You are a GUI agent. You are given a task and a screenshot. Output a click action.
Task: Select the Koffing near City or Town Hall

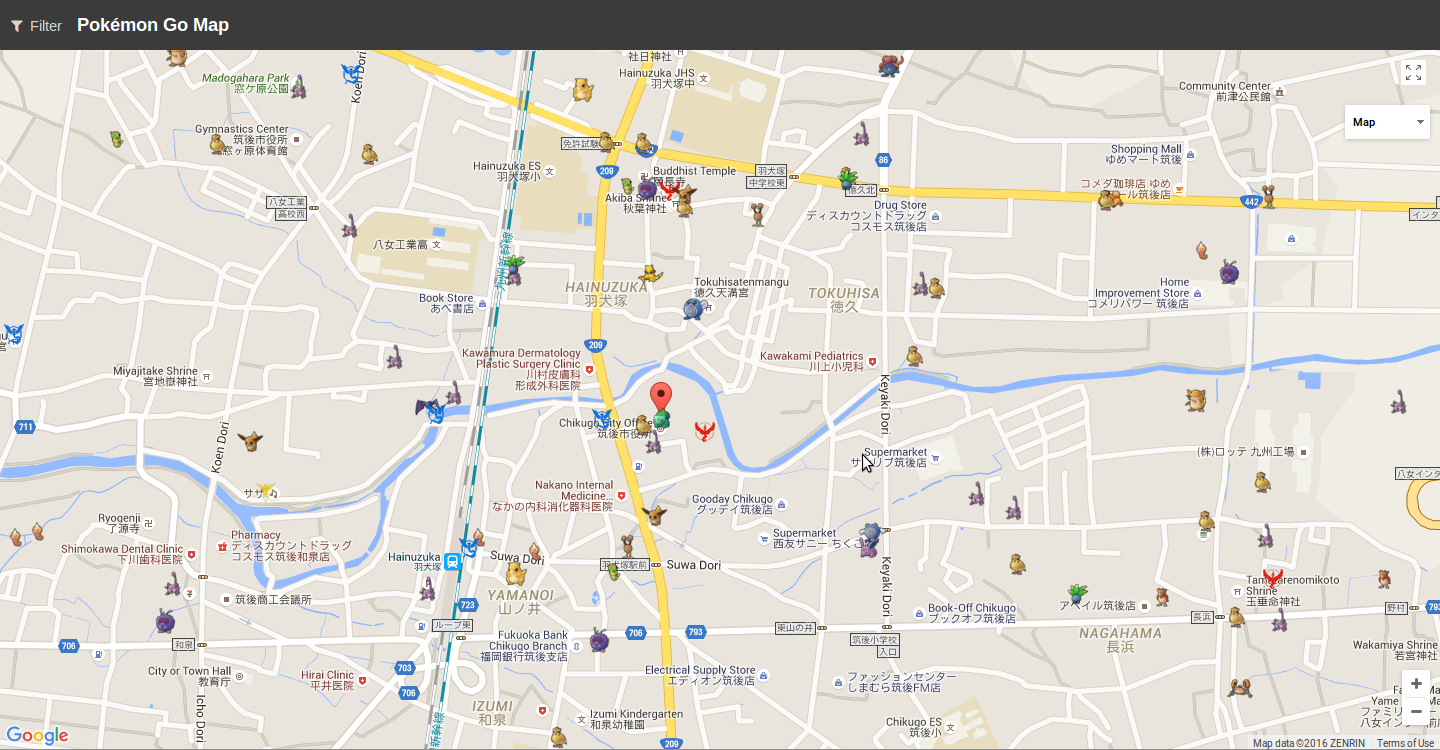pyautogui.click(x=165, y=620)
